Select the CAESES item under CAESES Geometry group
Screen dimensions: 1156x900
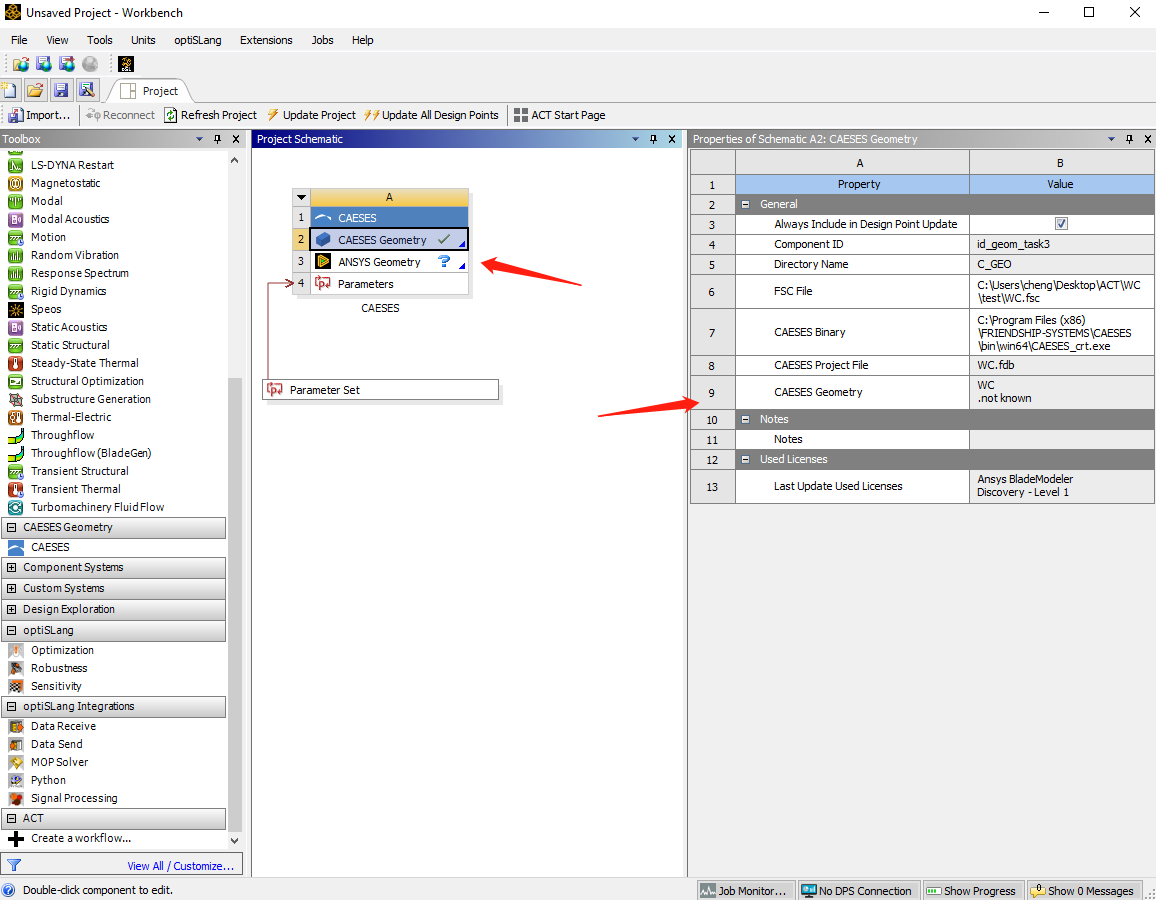pyautogui.click(x=50, y=547)
